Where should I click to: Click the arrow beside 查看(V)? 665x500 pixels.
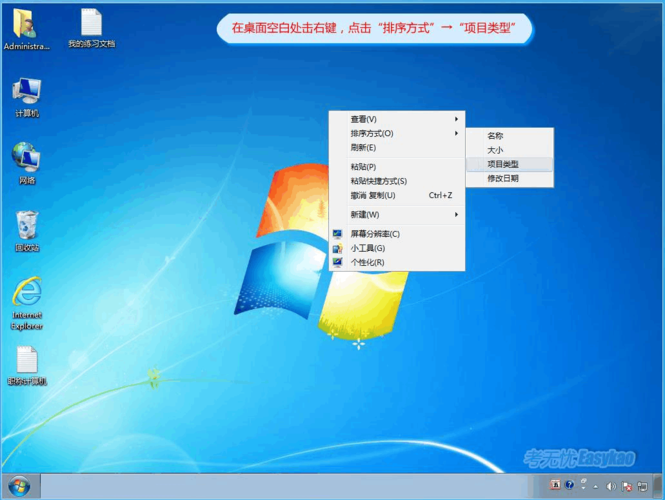point(456,119)
